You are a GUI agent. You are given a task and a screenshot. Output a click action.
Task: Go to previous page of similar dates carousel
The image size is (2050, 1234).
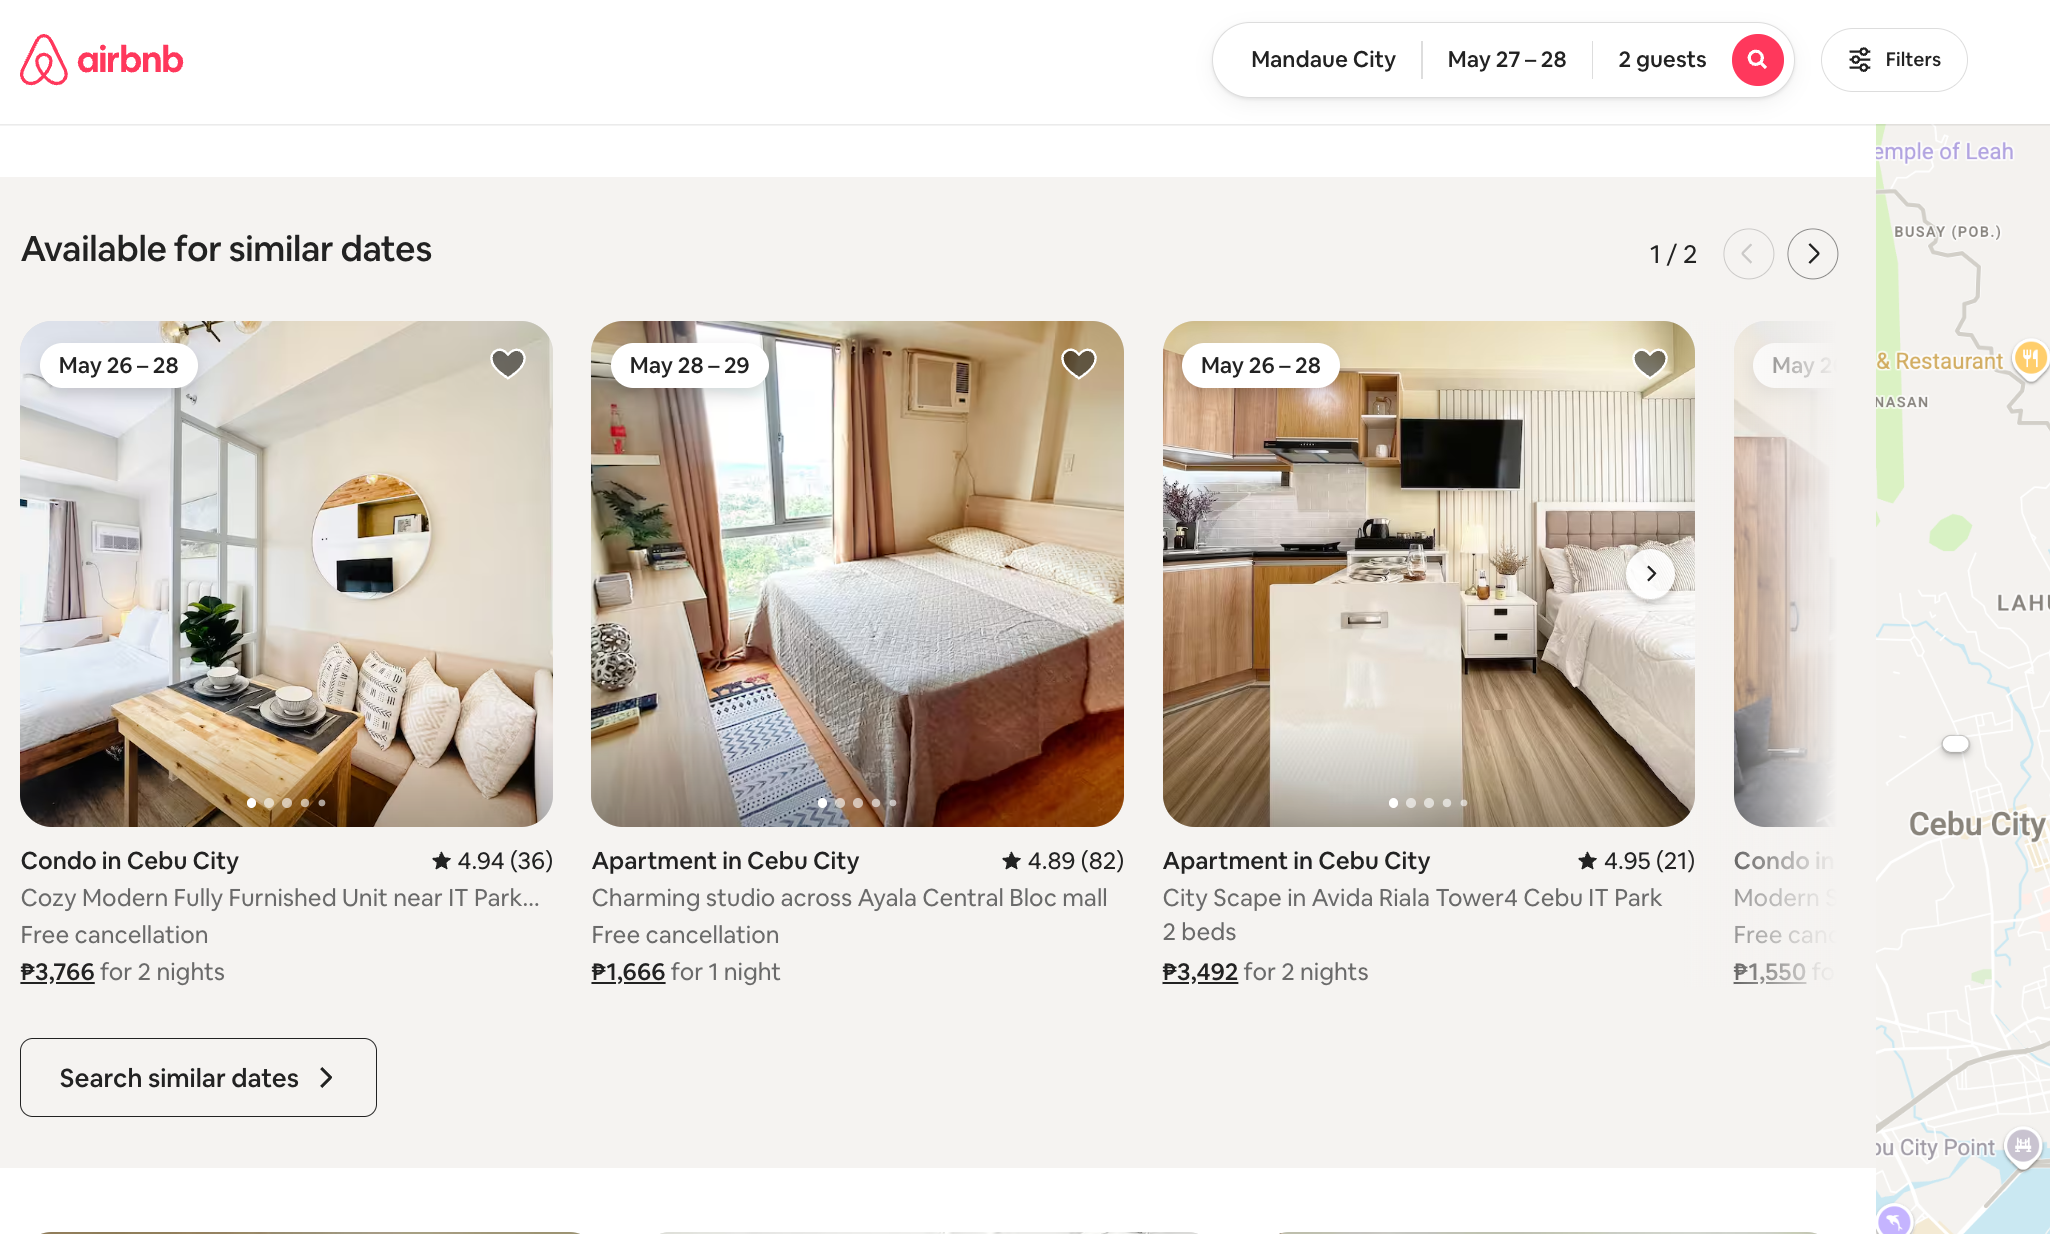pyautogui.click(x=1748, y=254)
